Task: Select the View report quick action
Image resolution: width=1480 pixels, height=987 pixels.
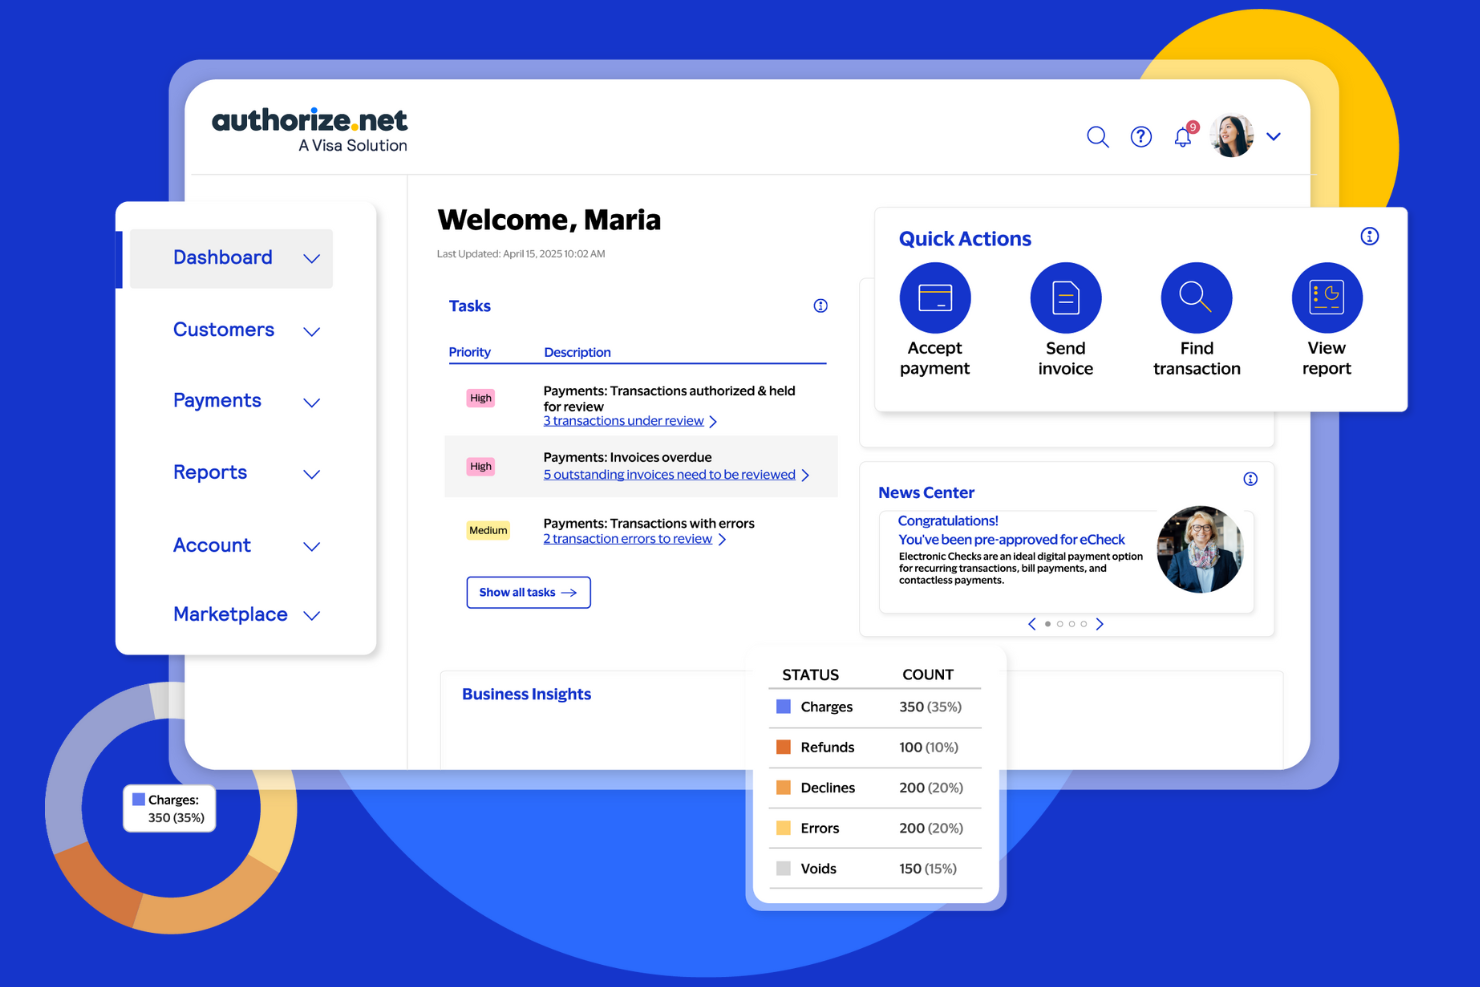Action: click(1326, 297)
